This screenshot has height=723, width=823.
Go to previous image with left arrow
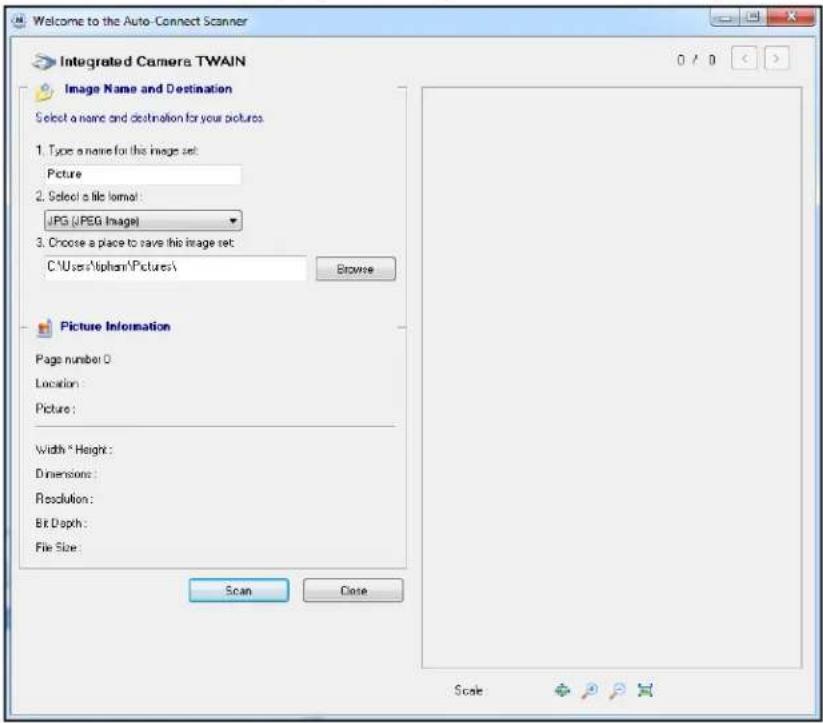point(744,58)
